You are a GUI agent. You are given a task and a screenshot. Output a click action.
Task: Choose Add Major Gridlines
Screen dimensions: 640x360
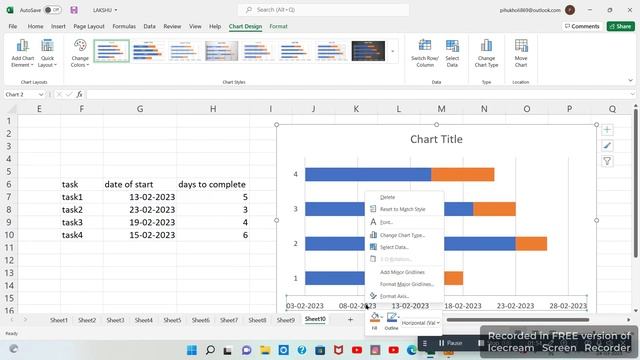pyautogui.click(x=404, y=272)
